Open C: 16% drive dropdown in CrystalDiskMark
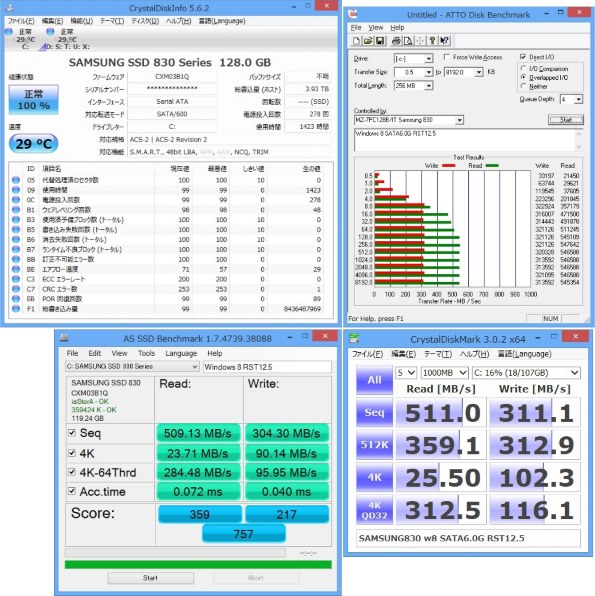 click(526, 373)
